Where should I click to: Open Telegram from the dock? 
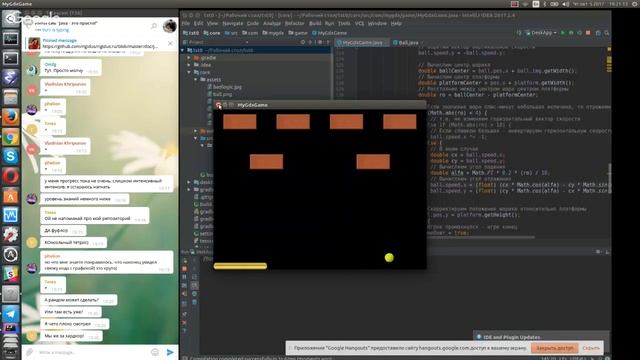click(x=11, y=313)
